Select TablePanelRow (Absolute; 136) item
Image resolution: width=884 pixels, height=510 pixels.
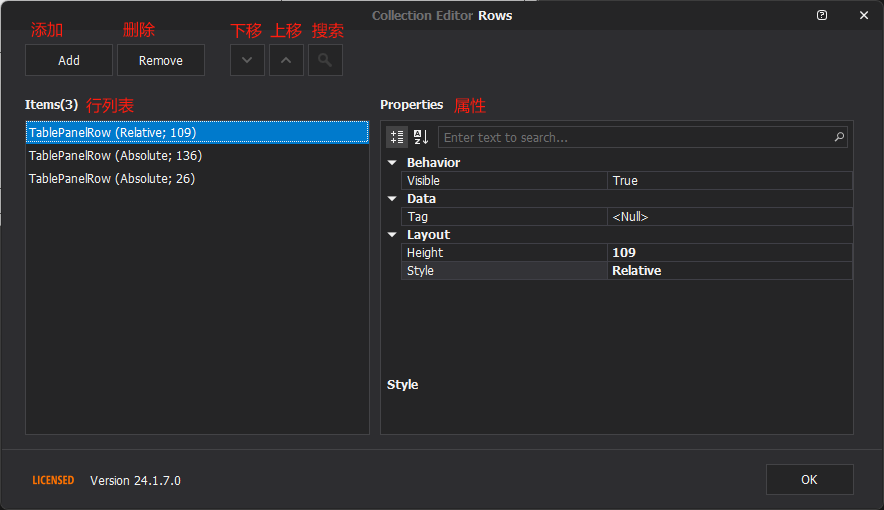point(197,156)
